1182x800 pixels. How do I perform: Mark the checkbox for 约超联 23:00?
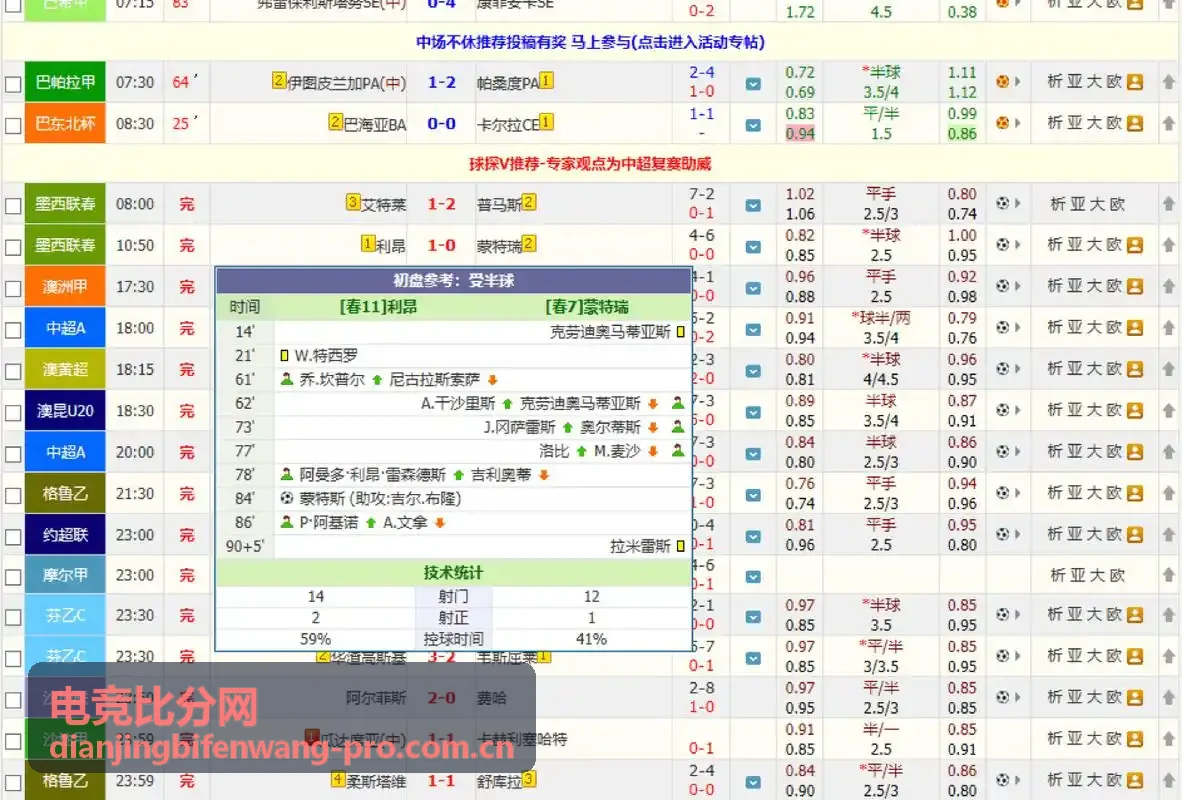coord(13,537)
